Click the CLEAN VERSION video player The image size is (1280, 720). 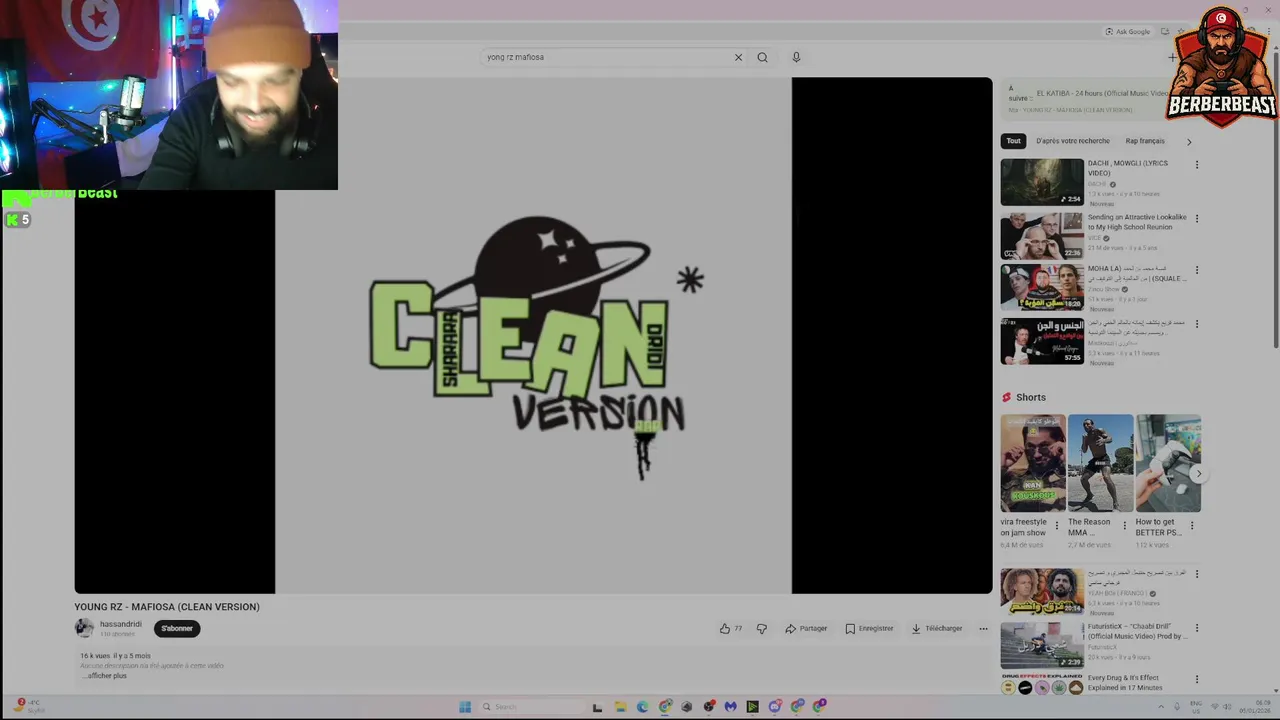533,336
